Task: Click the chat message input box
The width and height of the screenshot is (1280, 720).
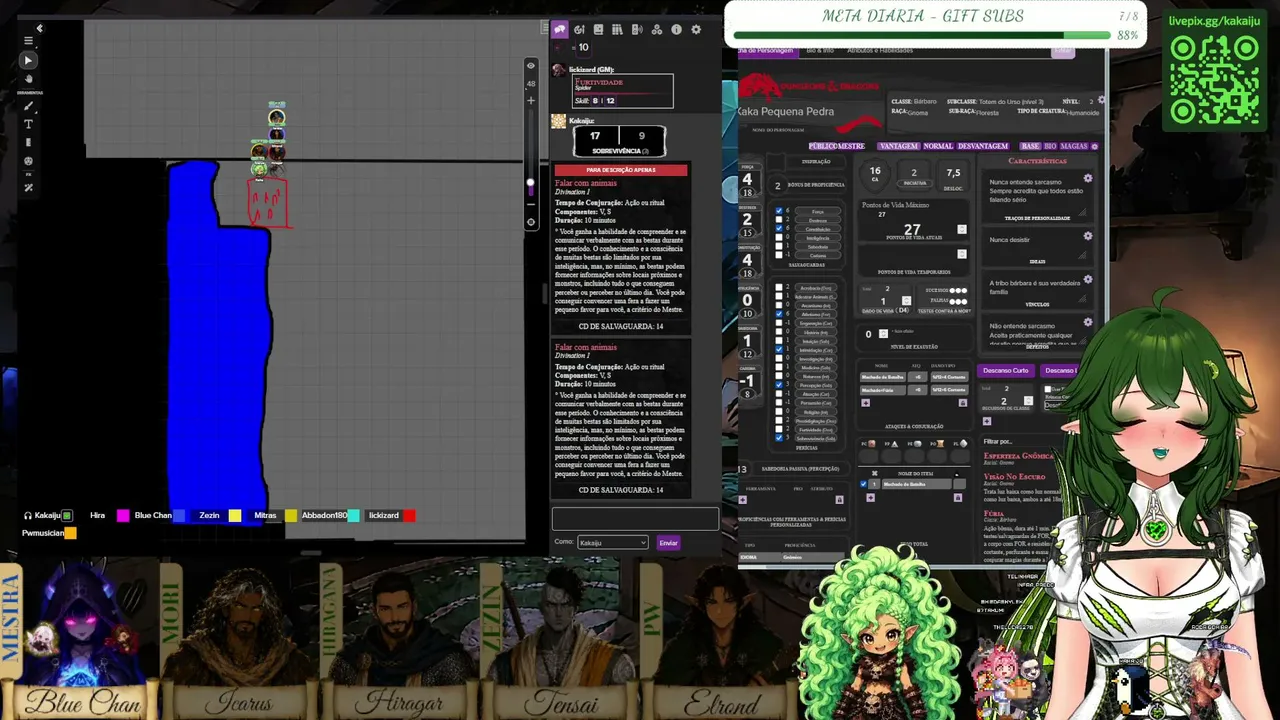Action: point(635,519)
